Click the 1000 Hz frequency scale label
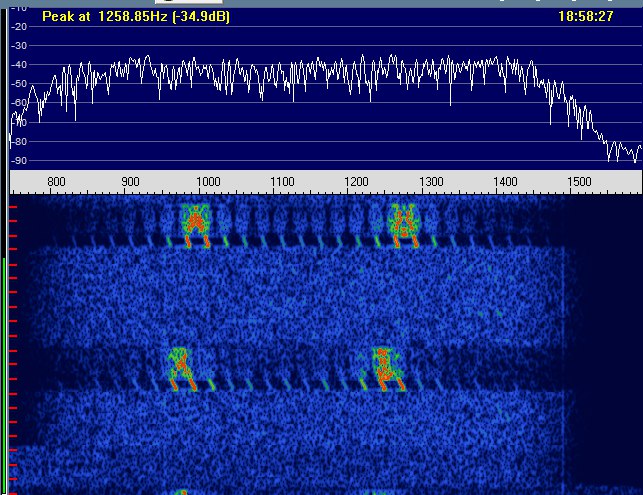Viewport: 643px width, 495px height. click(207, 181)
